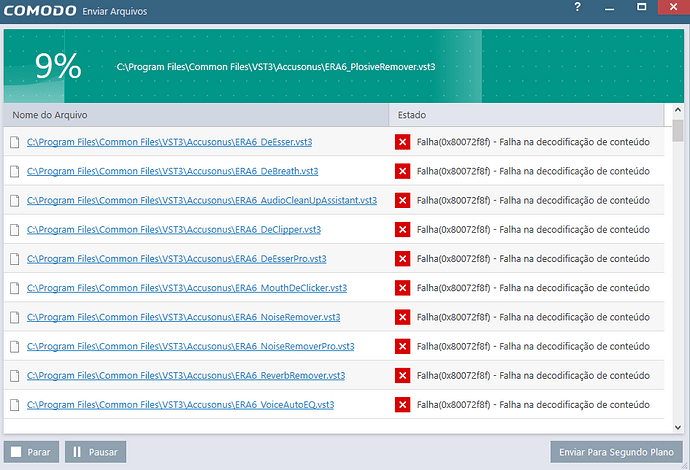
Task: Click the file icon beside ERA6_AudioCleanUpAssistant.vst3
Action: (15, 201)
